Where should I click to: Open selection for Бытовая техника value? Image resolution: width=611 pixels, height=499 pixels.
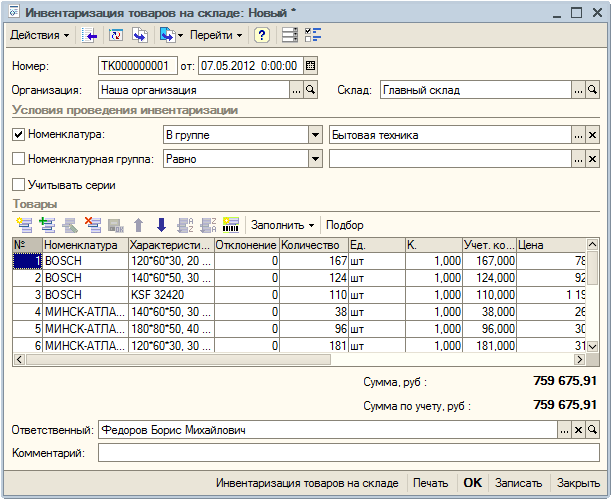point(578,135)
